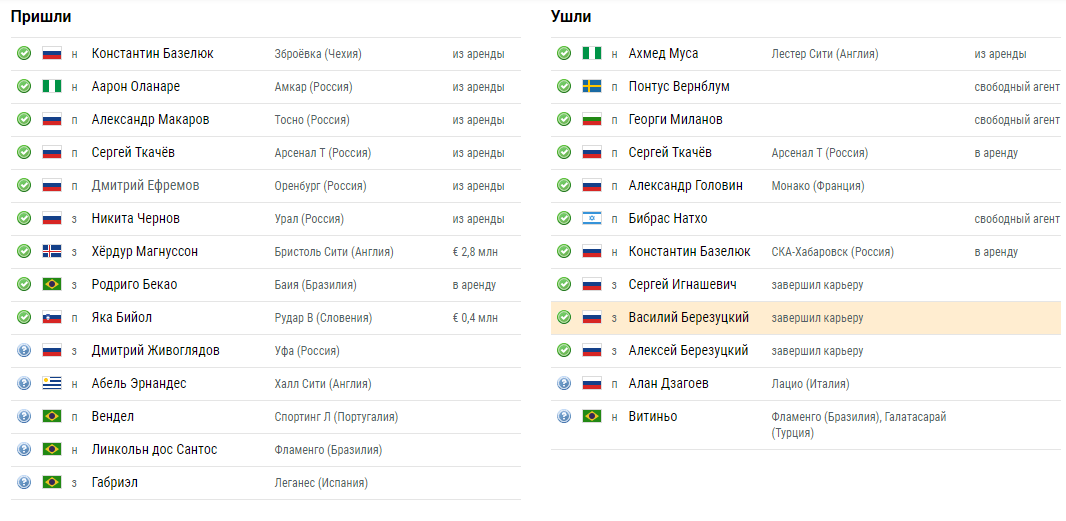Click Bulgaria flag next to Георги Миланов

click(592, 119)
